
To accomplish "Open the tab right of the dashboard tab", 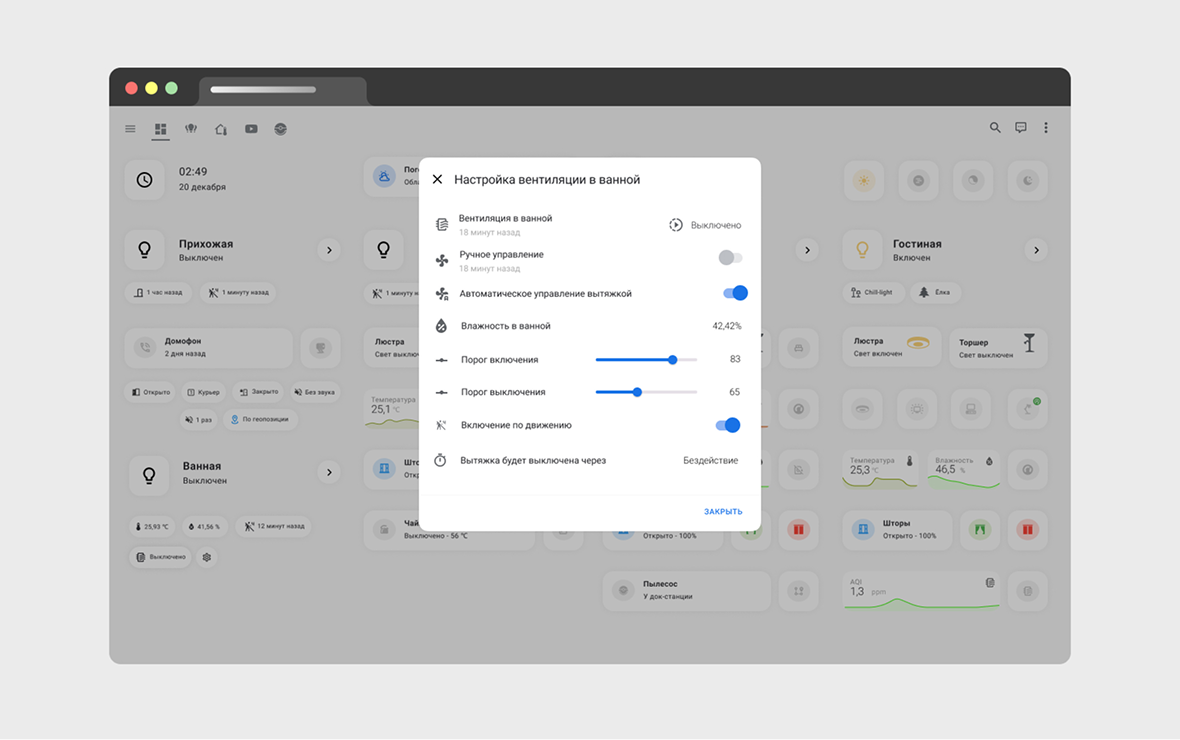I will (190, 129).
